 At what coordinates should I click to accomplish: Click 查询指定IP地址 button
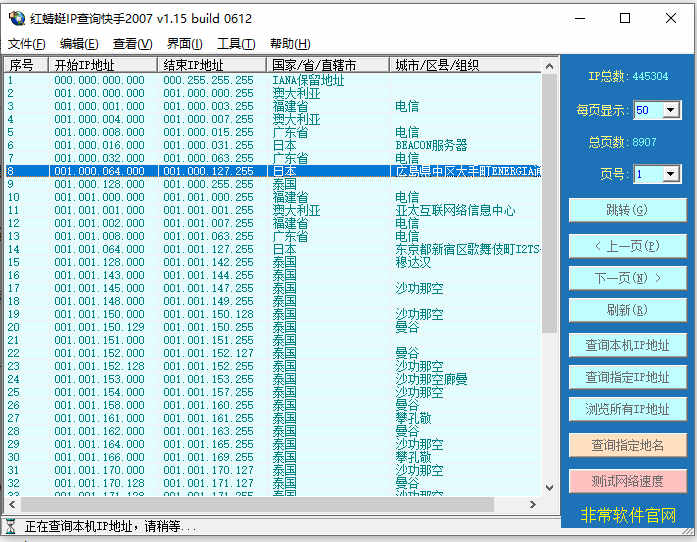pos(627,377)
